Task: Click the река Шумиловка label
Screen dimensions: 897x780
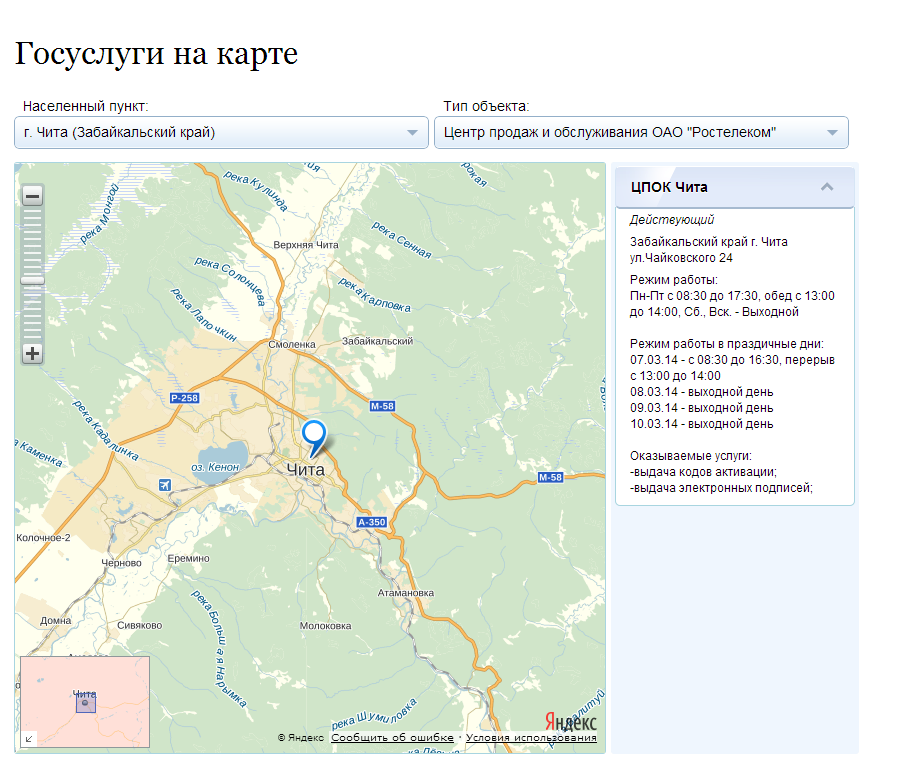Action: click(374, 714)
